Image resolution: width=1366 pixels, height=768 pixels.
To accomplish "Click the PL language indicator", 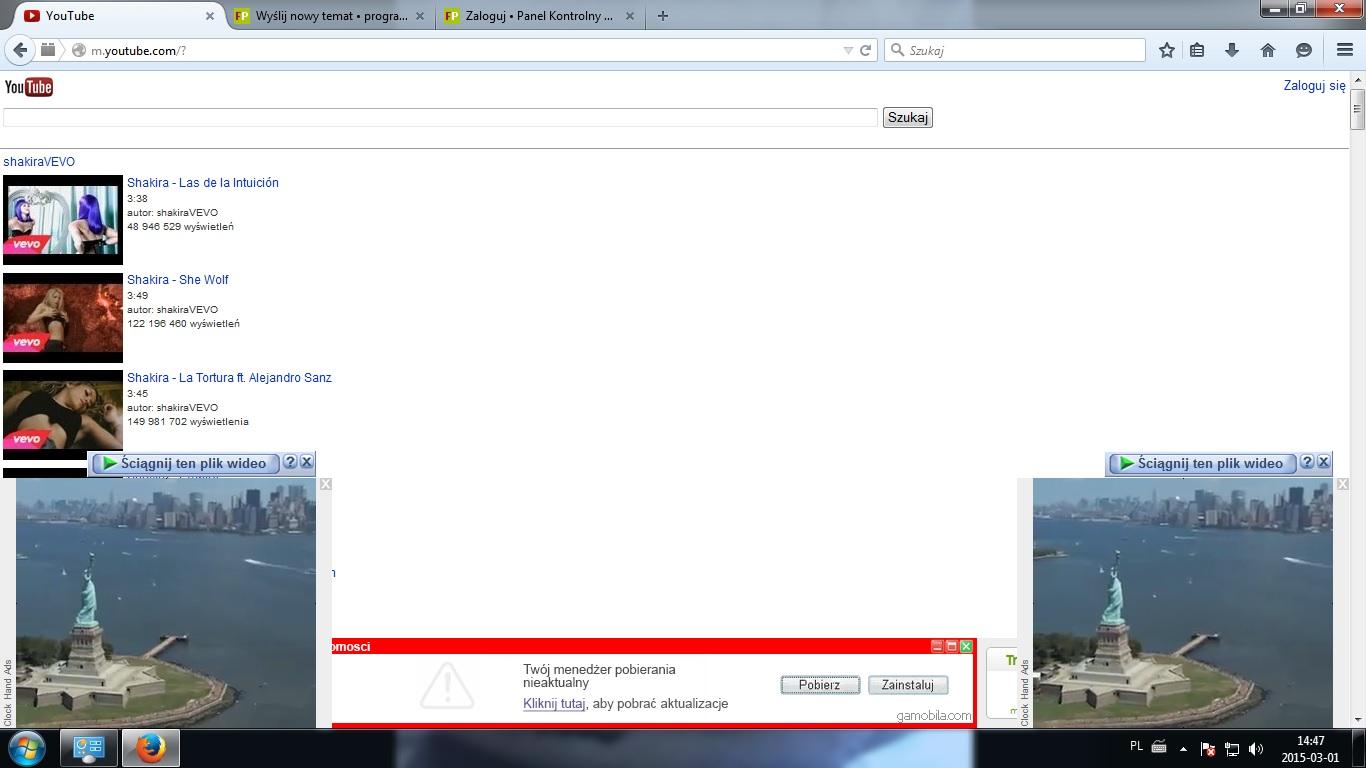I will (x=1136, y=746).
